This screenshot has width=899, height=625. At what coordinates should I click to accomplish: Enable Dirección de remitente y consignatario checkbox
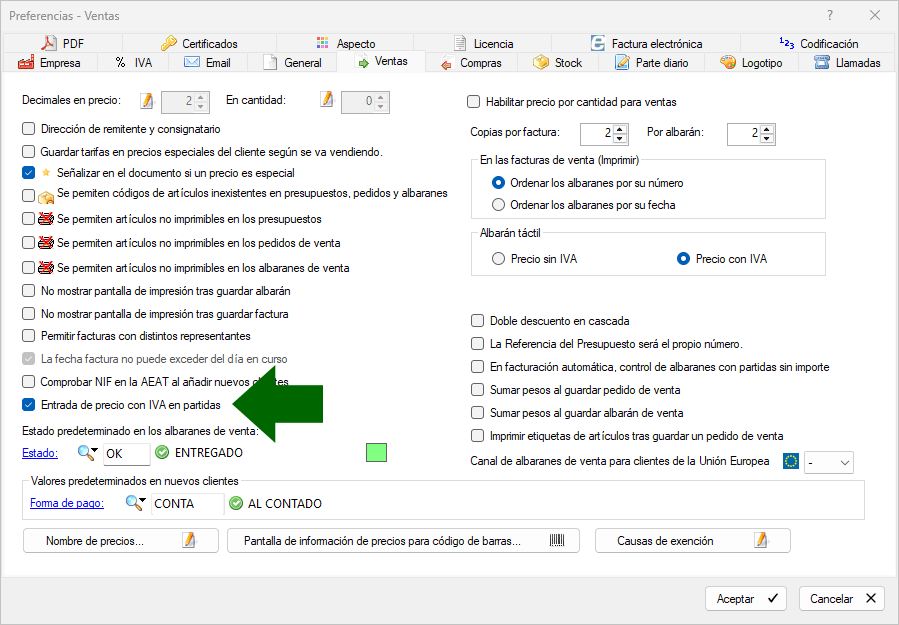[x=29, y=129]
